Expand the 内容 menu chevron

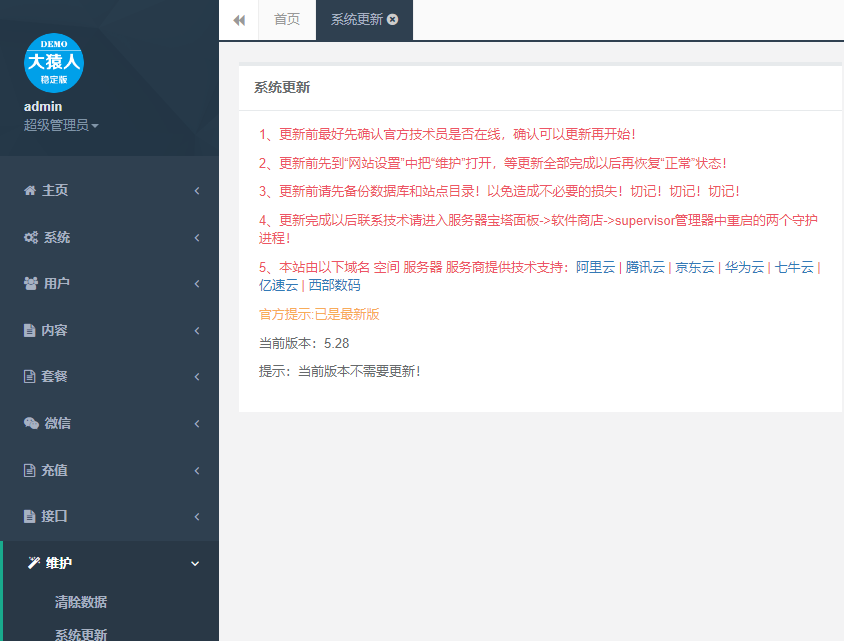pyautogui.click(x=197, y=330)
